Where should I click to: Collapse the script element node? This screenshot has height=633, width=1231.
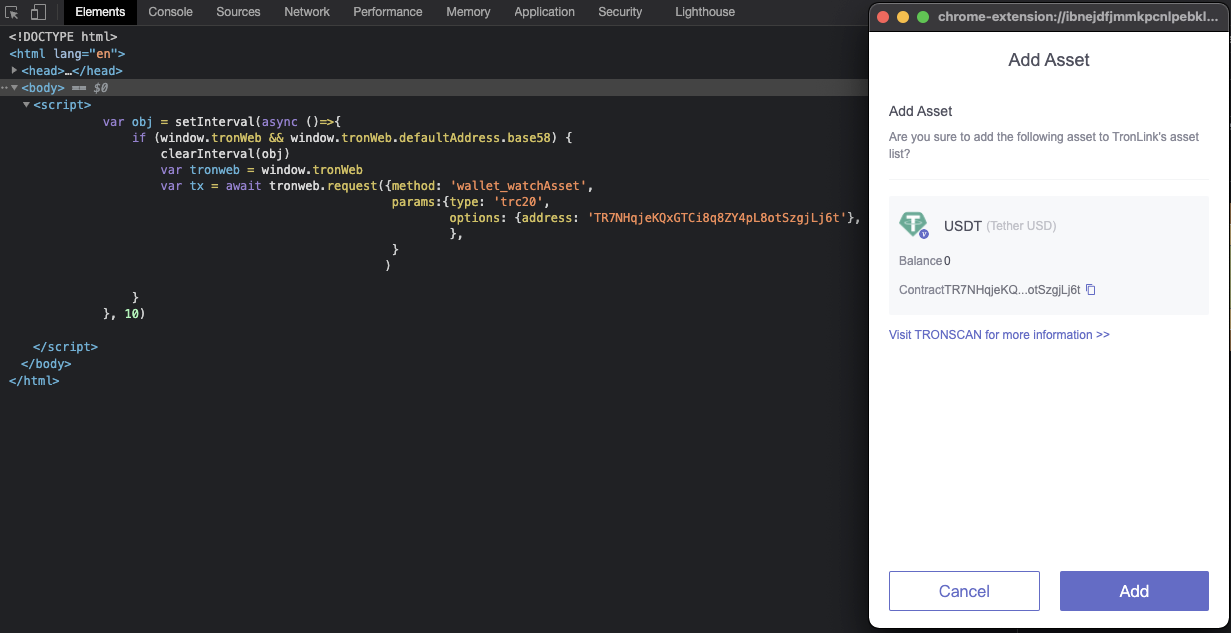click(26, 104)
